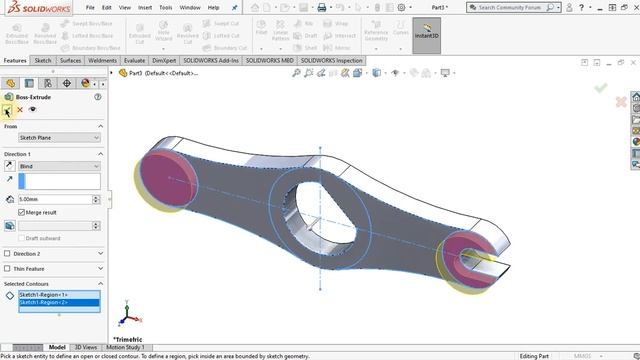This screenshot has height=360, width=640.
Task: Open the DimXpertManager crosshair tab
Action: tap(67, 83)
